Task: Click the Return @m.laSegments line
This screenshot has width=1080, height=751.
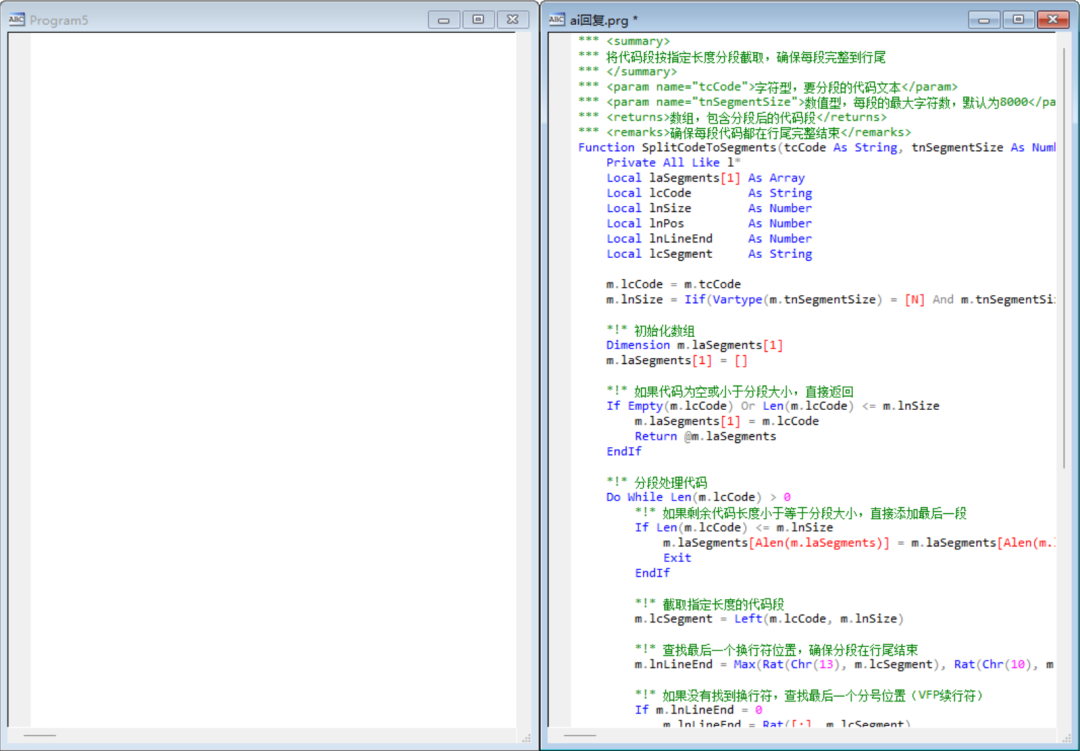Action: [705, 436]
